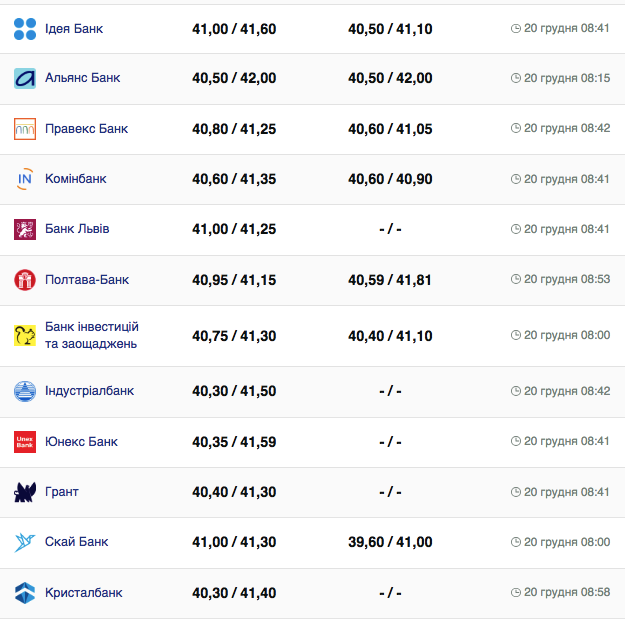This screenshot has height=622, width=631.
Task: Click the Скай Банк bird logo icon
Action: tap(25, 542)
